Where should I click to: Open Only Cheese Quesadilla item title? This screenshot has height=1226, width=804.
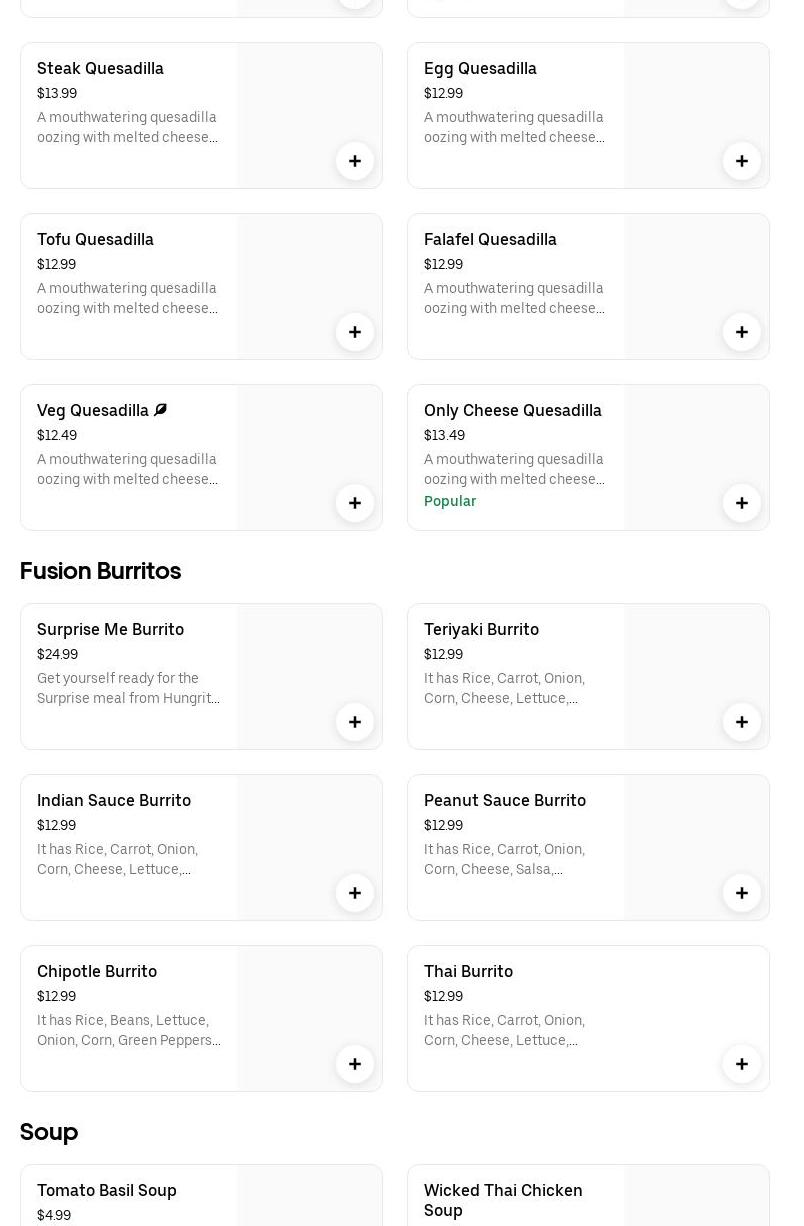[512, 410]
